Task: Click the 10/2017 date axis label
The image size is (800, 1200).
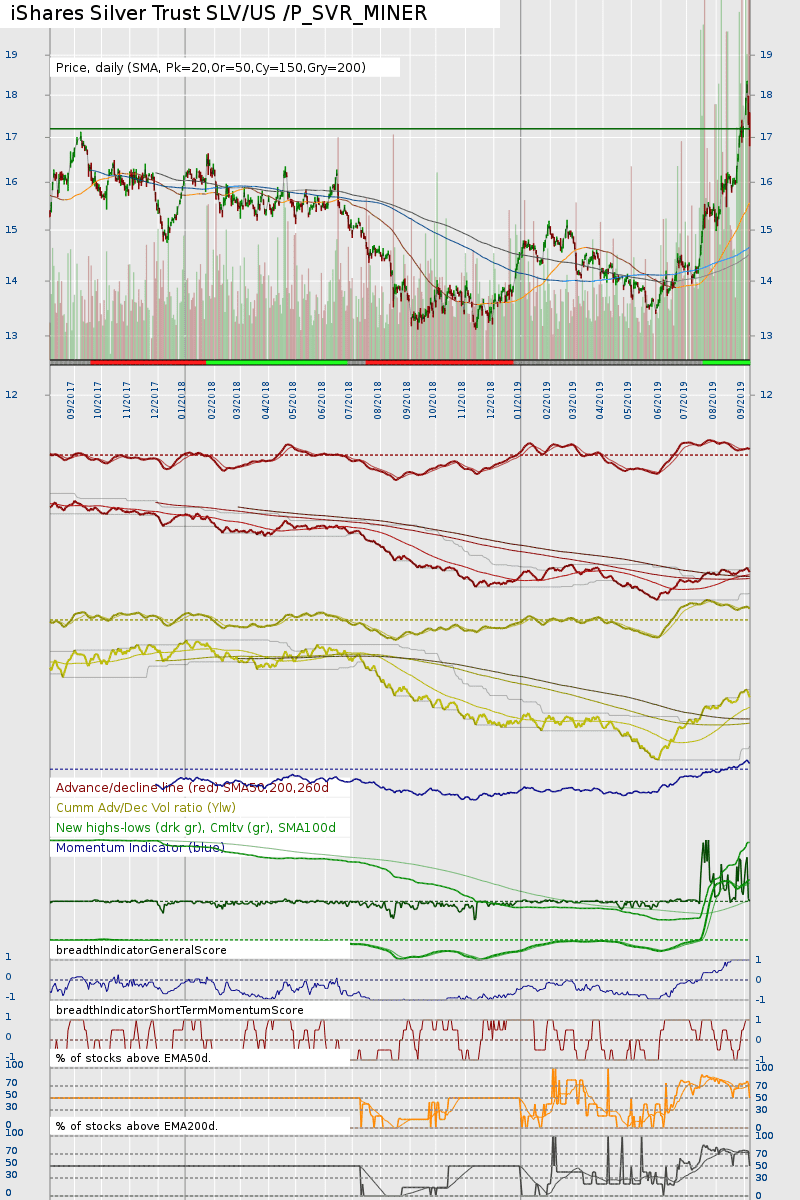Action: coord(99,399)
